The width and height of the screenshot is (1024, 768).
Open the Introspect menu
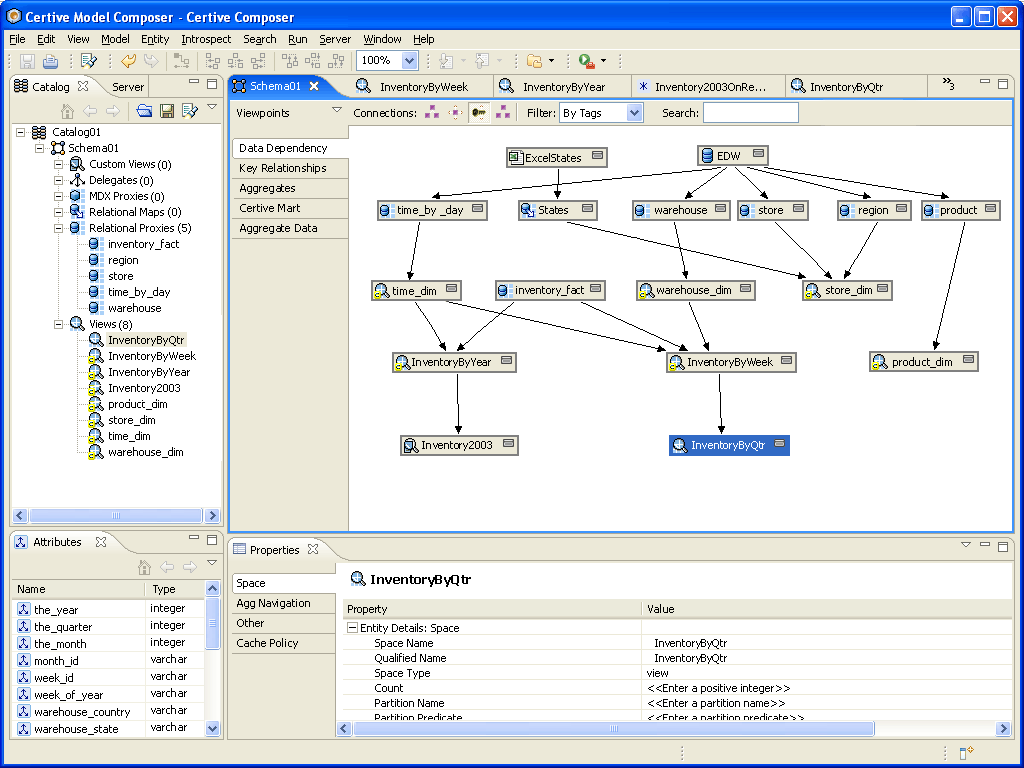click(x=206, y=39)
